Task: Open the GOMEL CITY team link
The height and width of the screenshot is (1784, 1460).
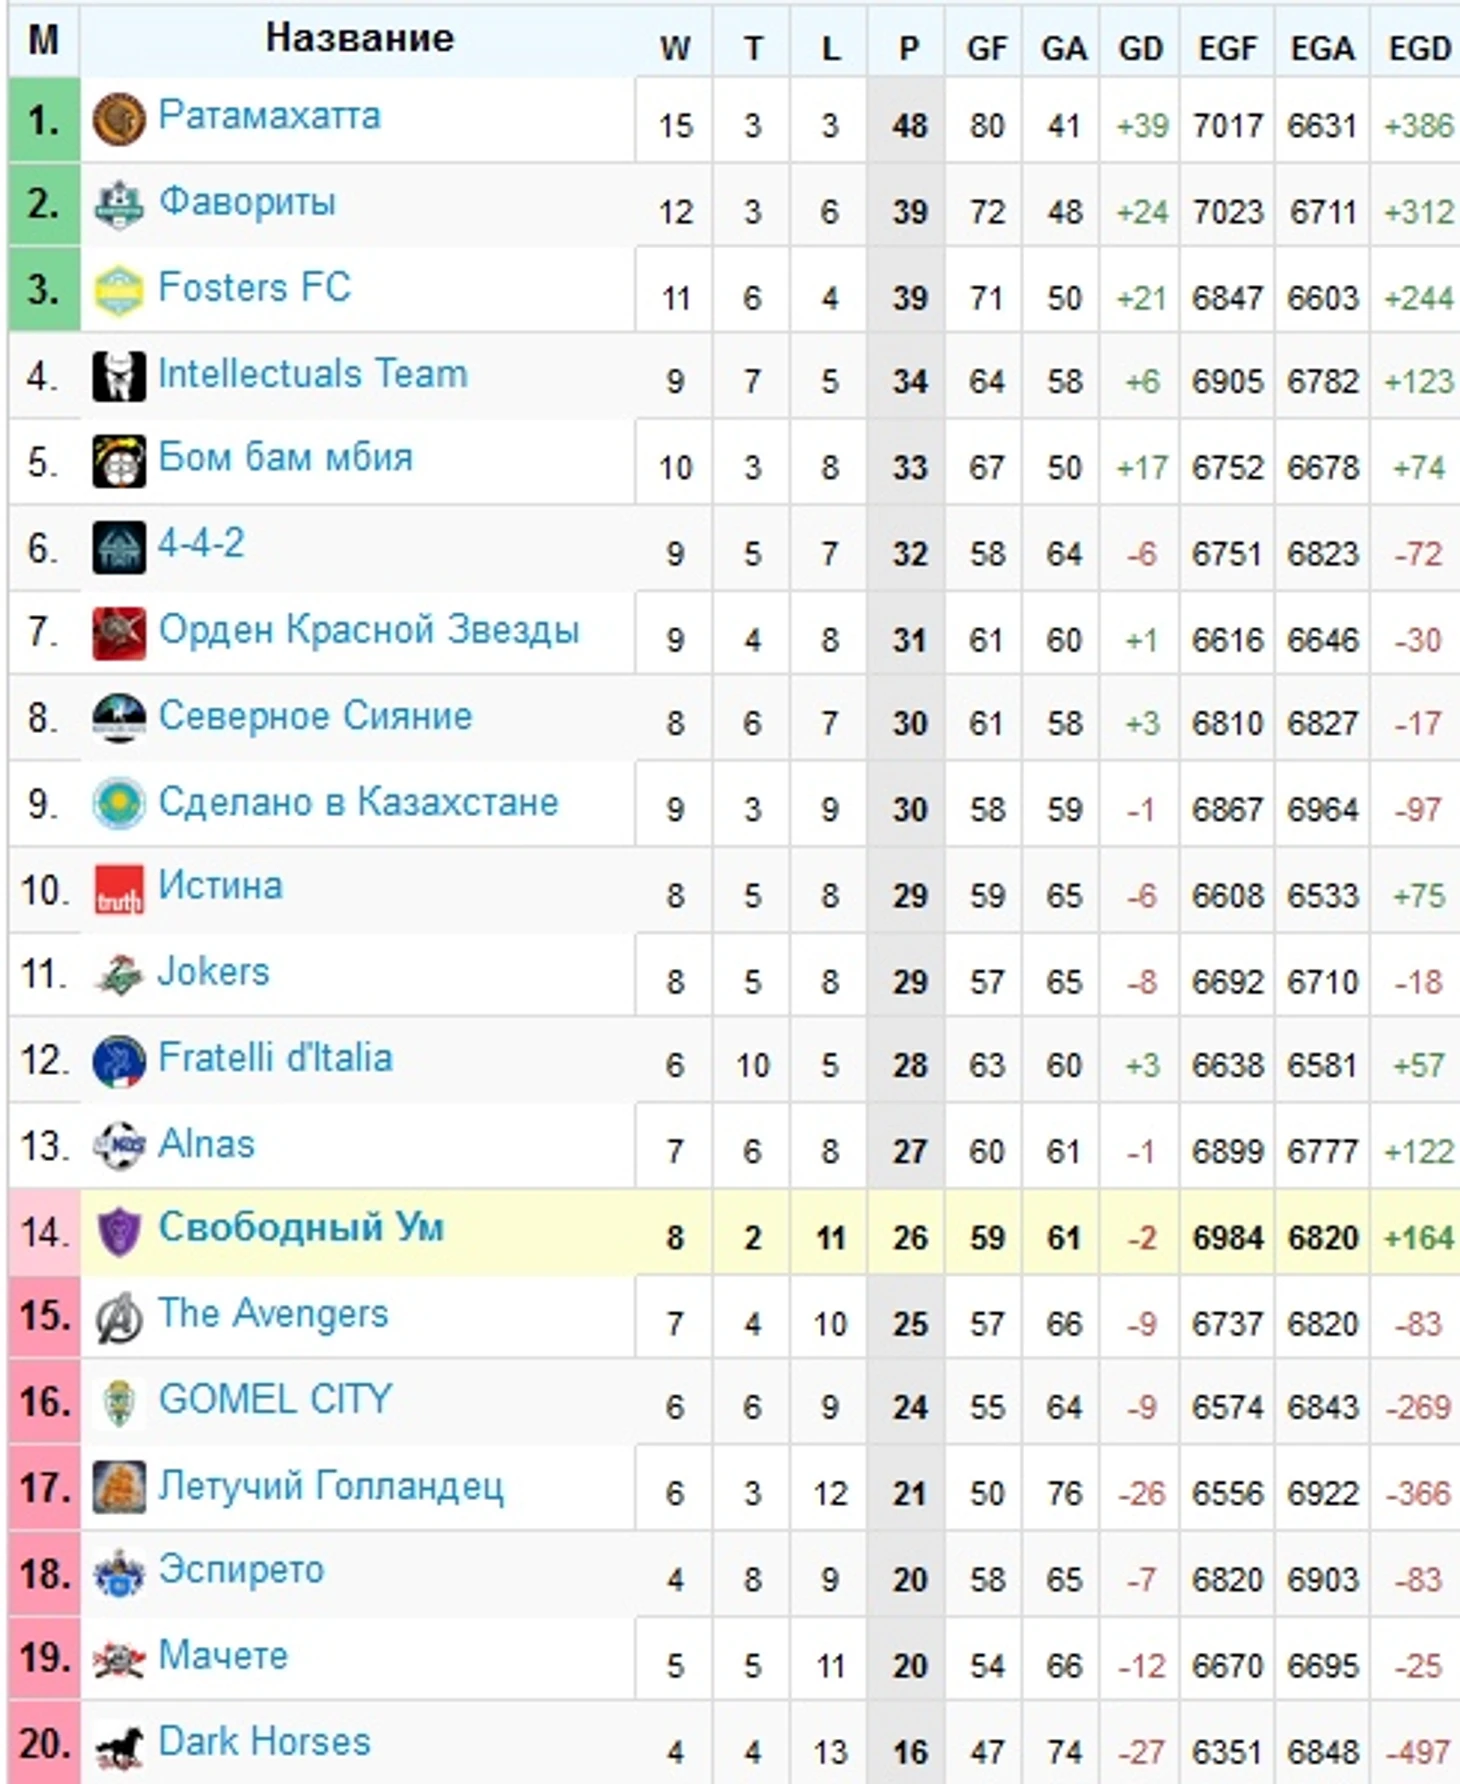Action: pyautogui.click(x=275, y=1399)
